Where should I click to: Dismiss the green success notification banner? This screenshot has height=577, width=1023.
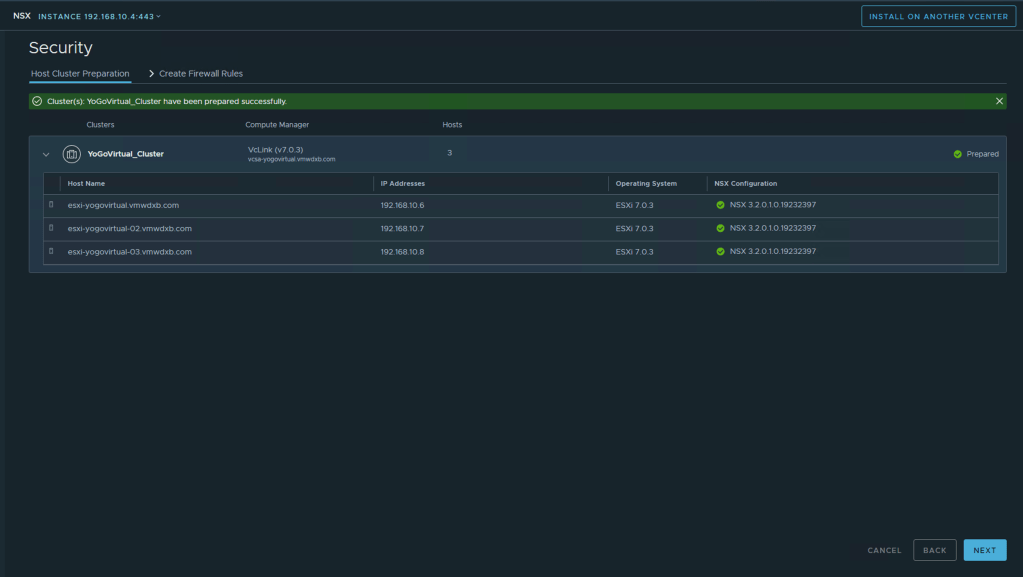click(x=999, y=101)
